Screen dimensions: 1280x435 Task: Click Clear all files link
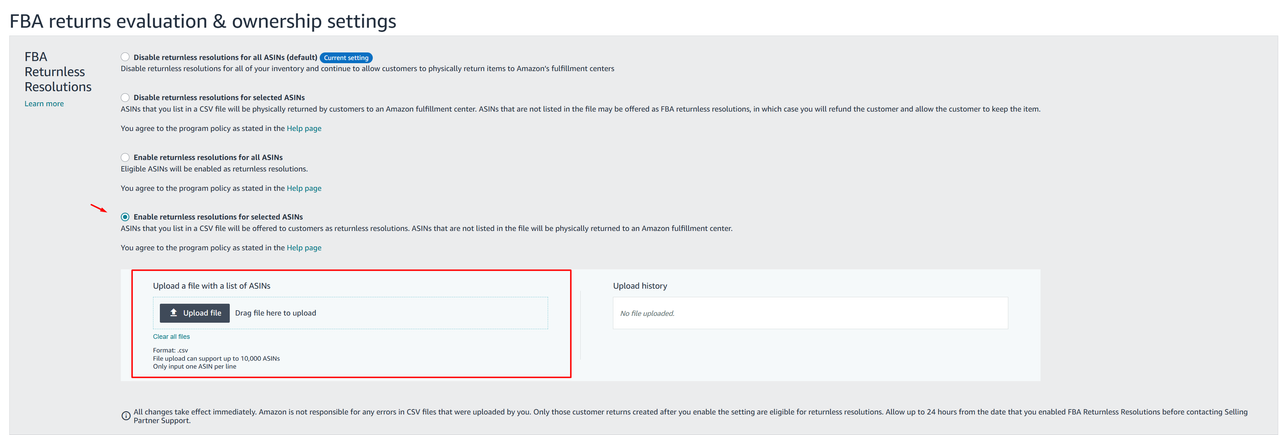click(171, 337)
